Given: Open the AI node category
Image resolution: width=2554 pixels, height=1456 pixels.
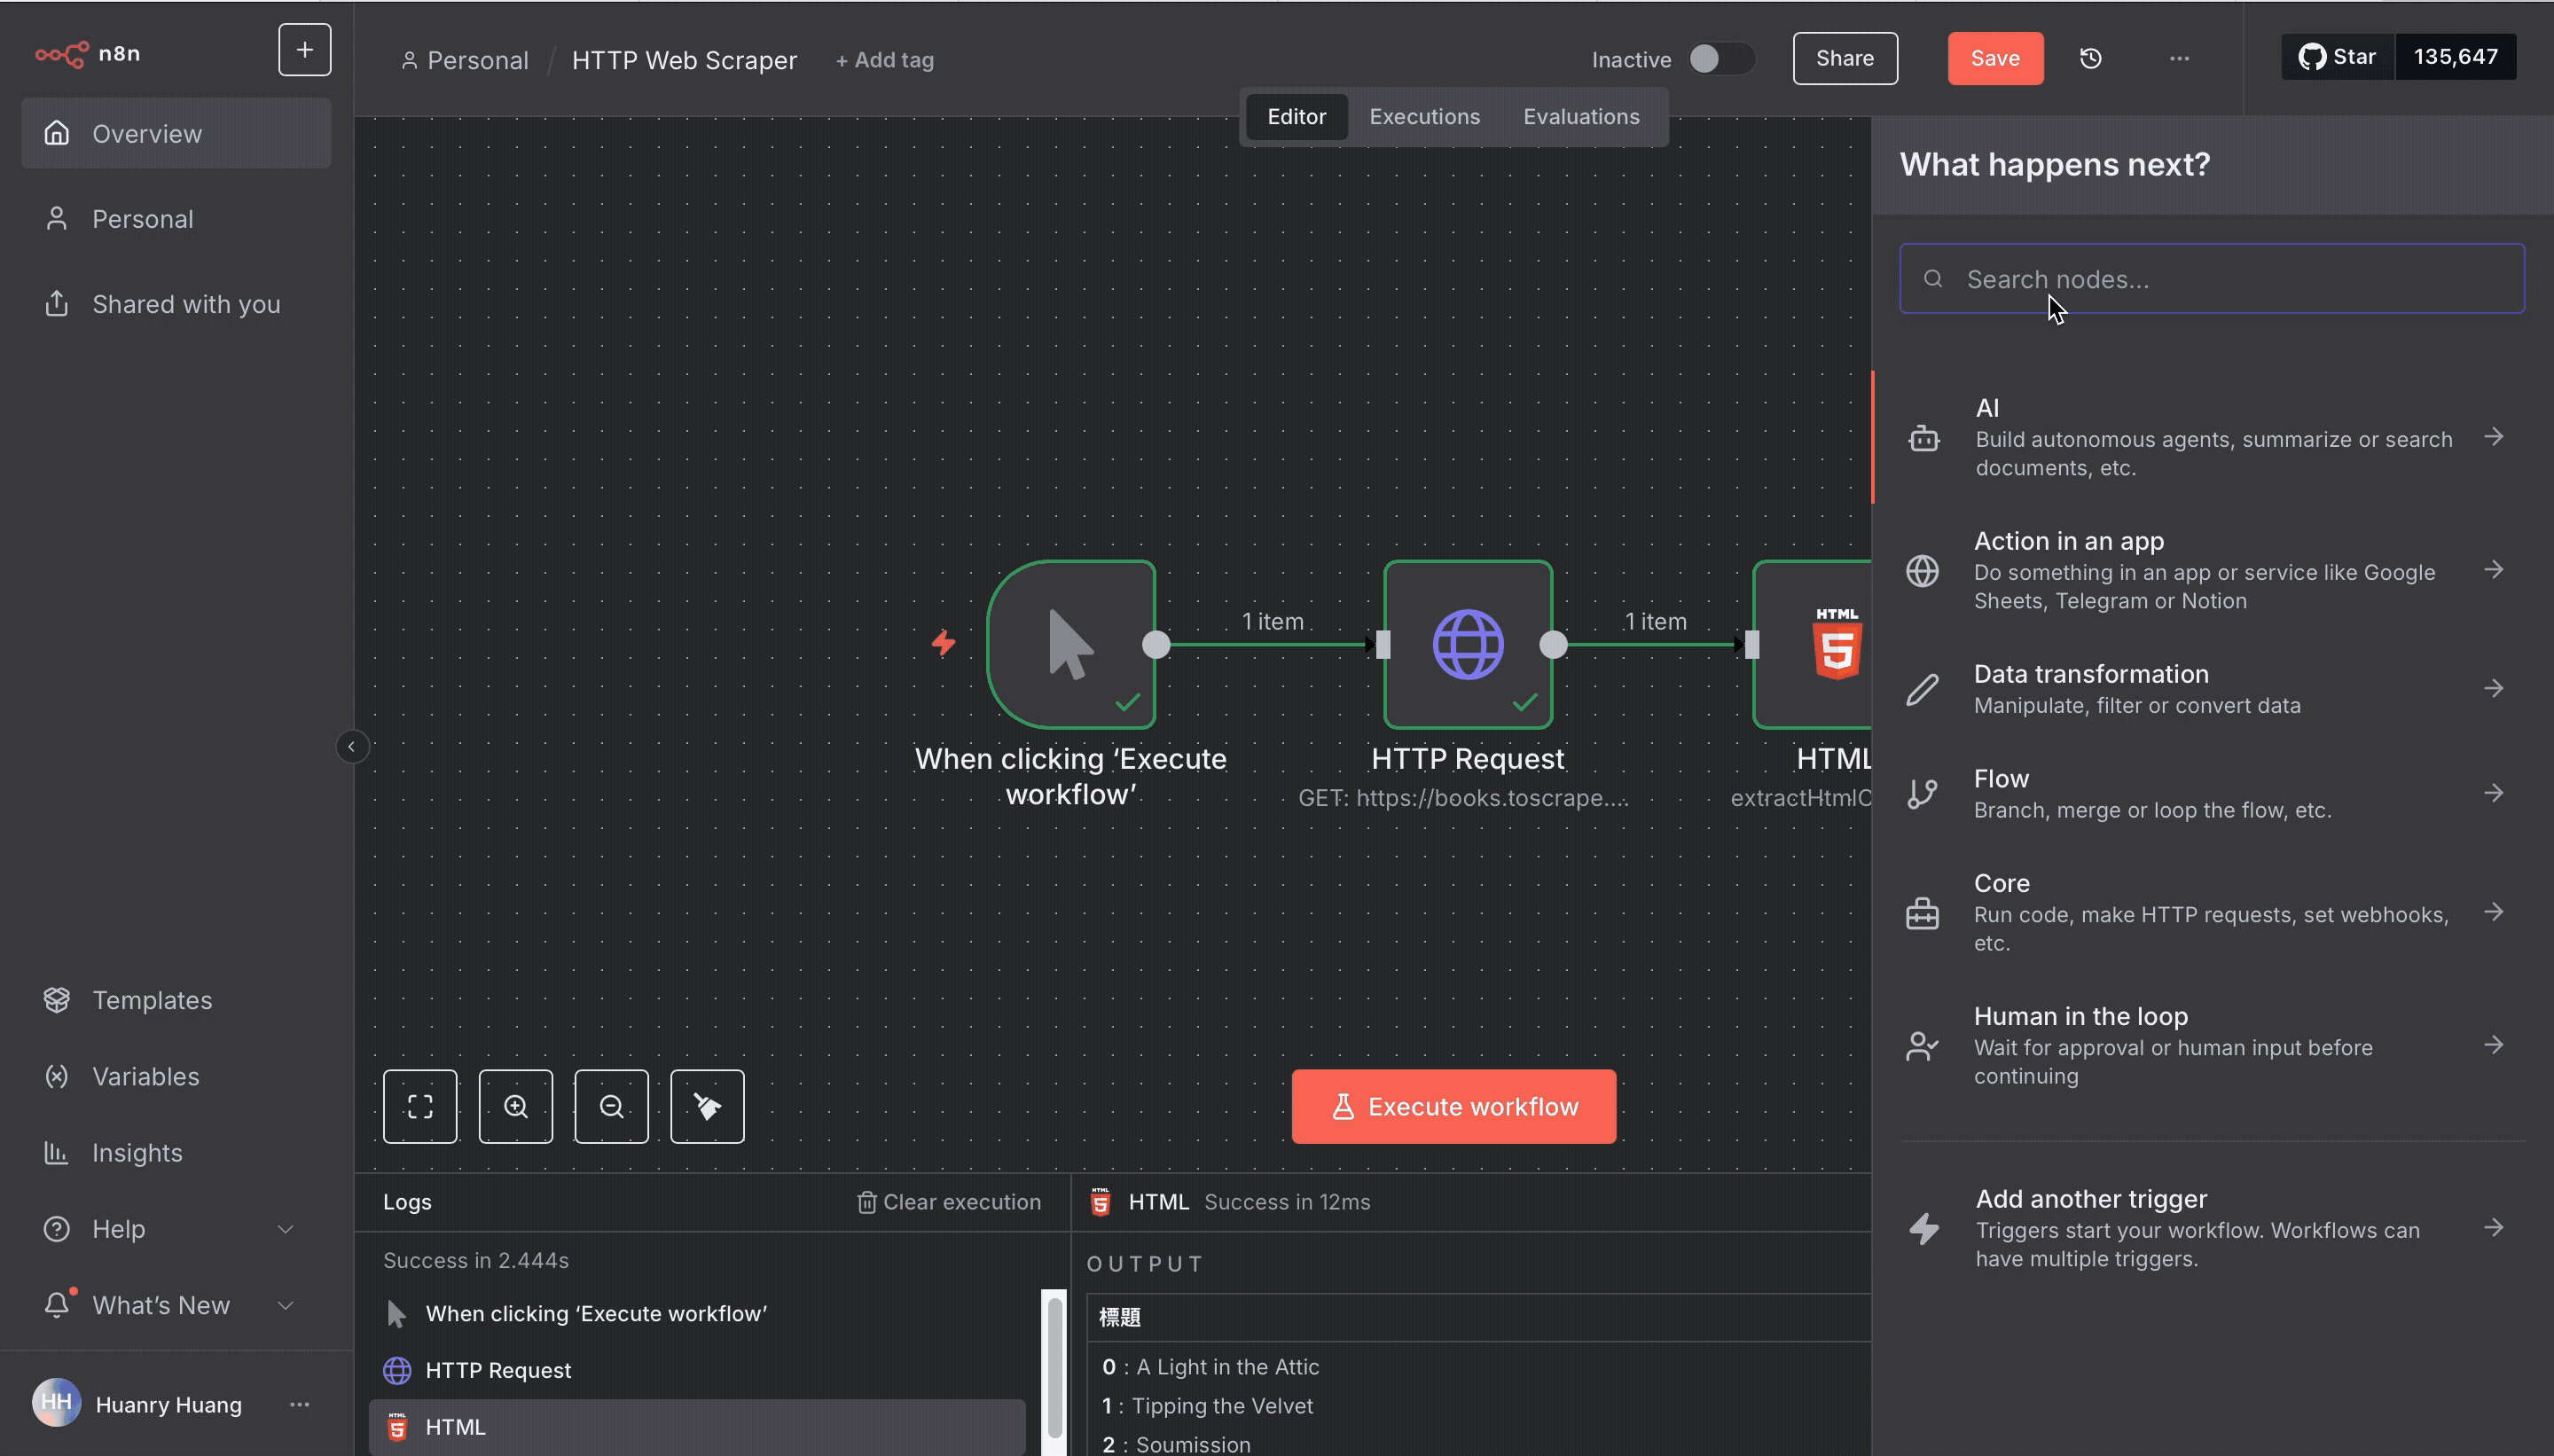Looking at the screenshot, I should [x=2212, y=437].
